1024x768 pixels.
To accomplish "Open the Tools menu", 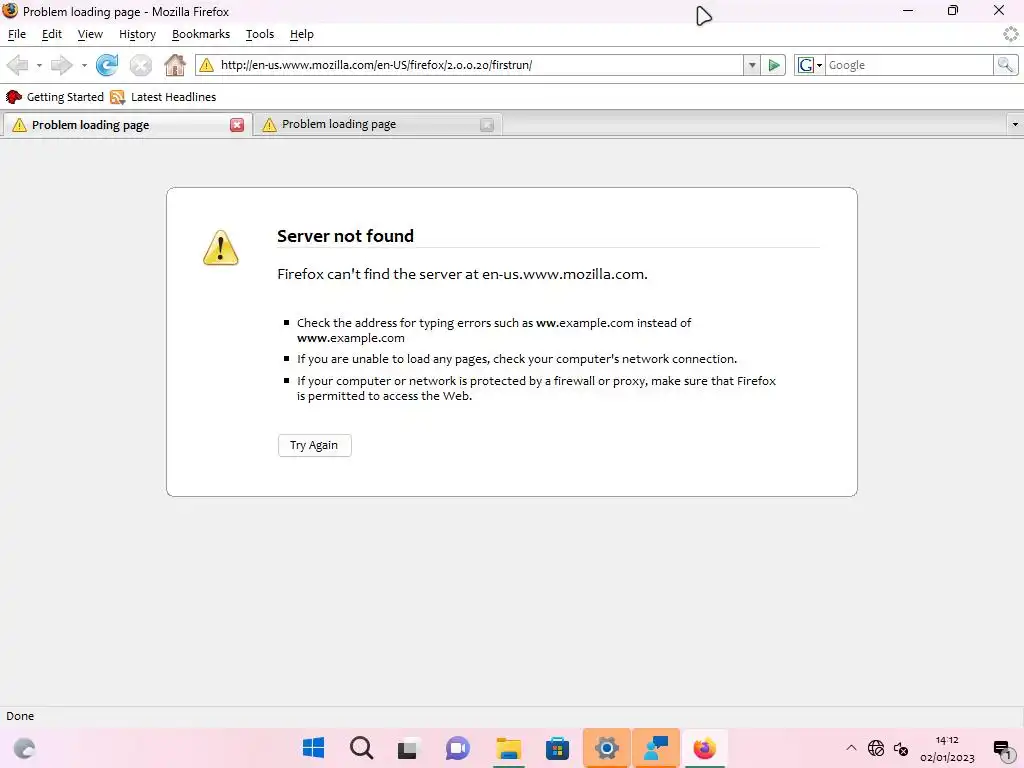I will coord(260,34).
